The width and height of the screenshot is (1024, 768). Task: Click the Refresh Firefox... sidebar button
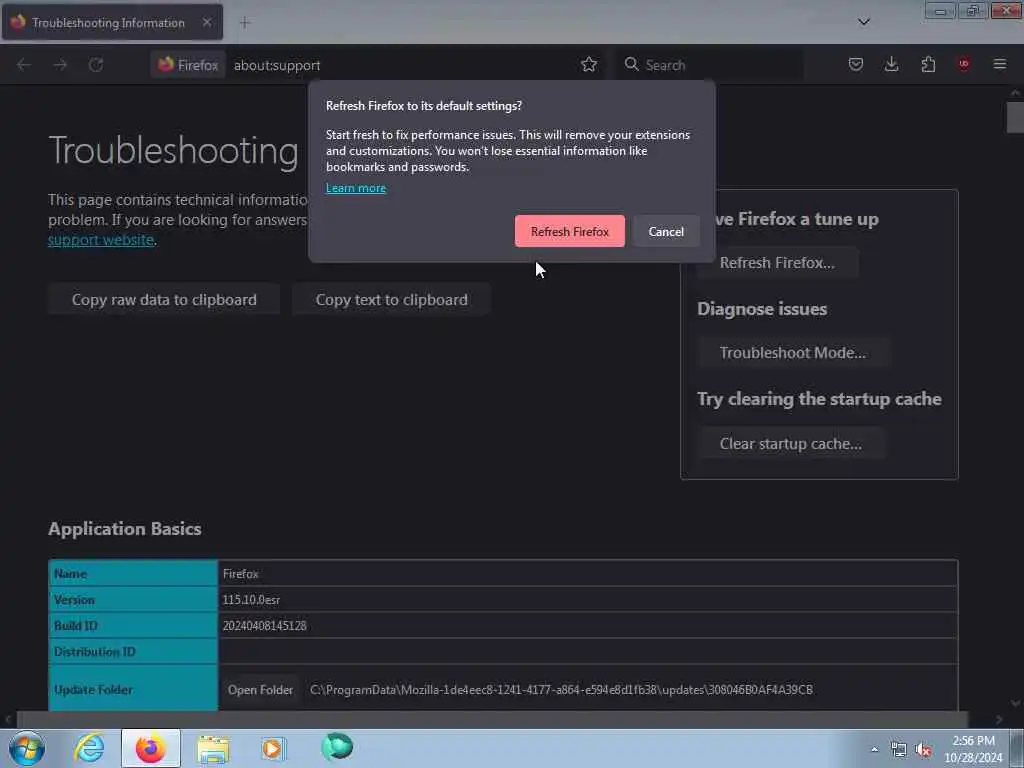pyautogui.click(x=776, y=263)
